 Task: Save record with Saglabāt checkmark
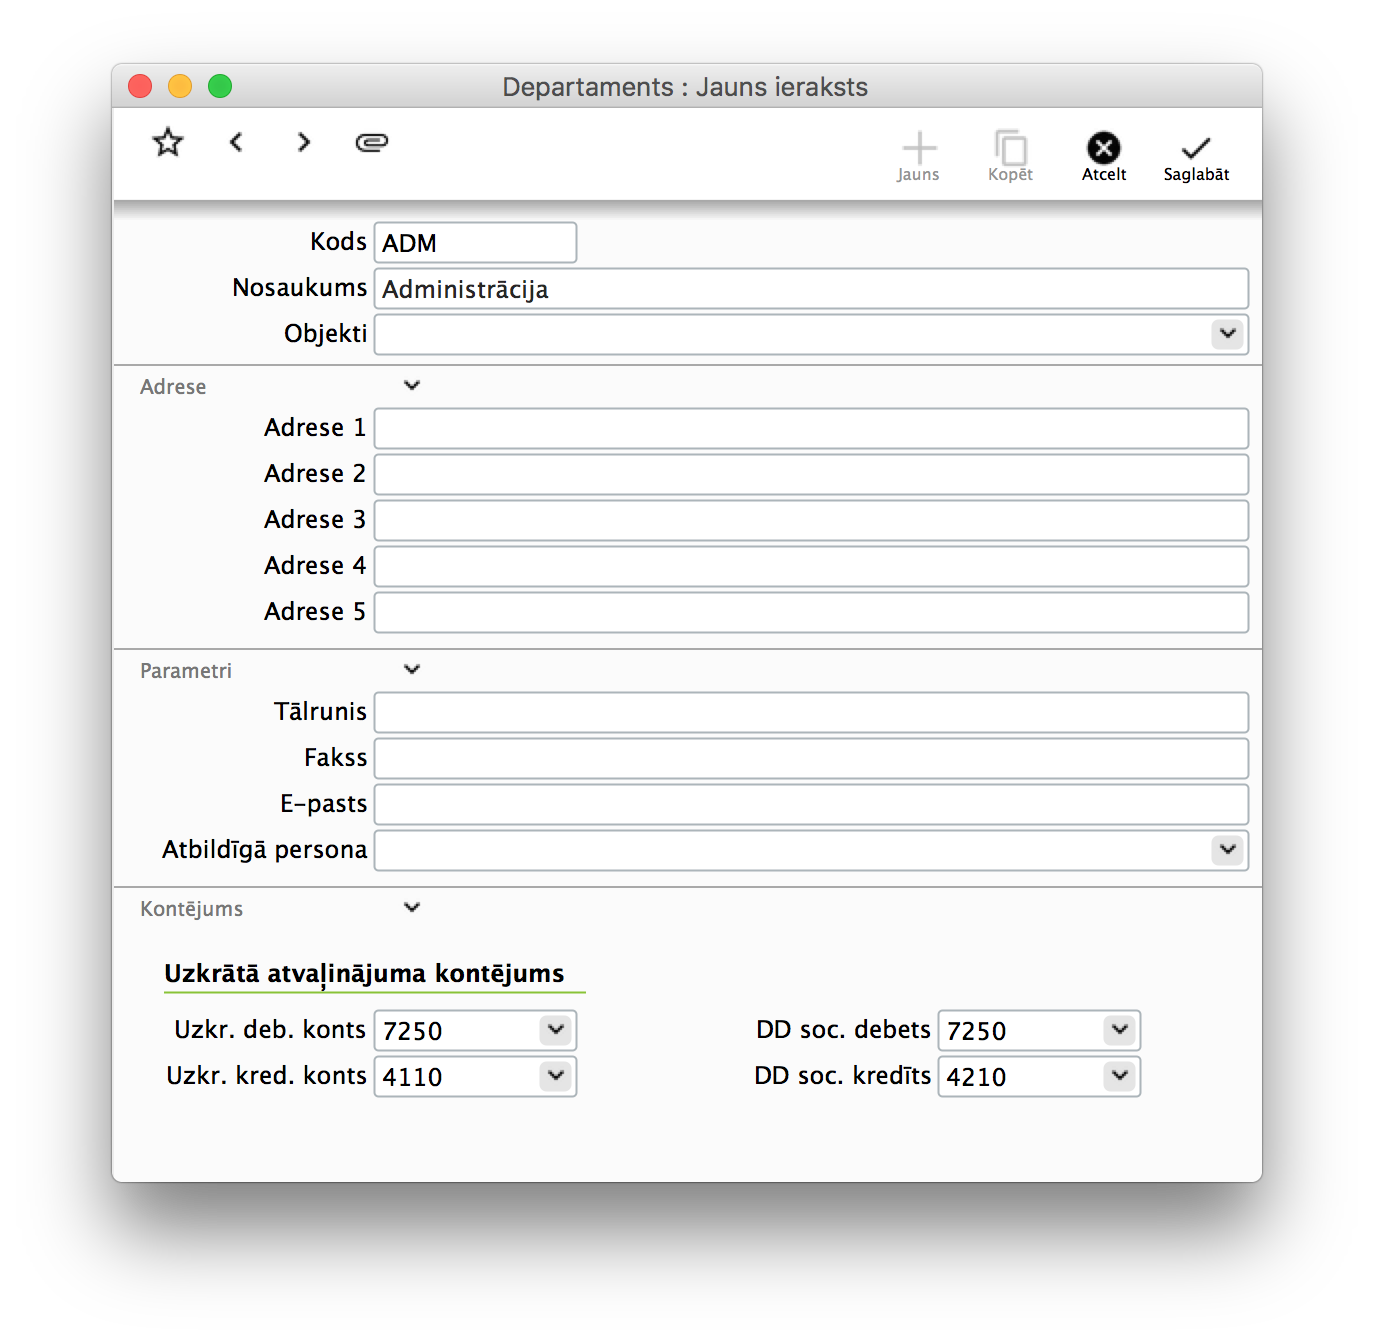click(x=1196, y=150)
